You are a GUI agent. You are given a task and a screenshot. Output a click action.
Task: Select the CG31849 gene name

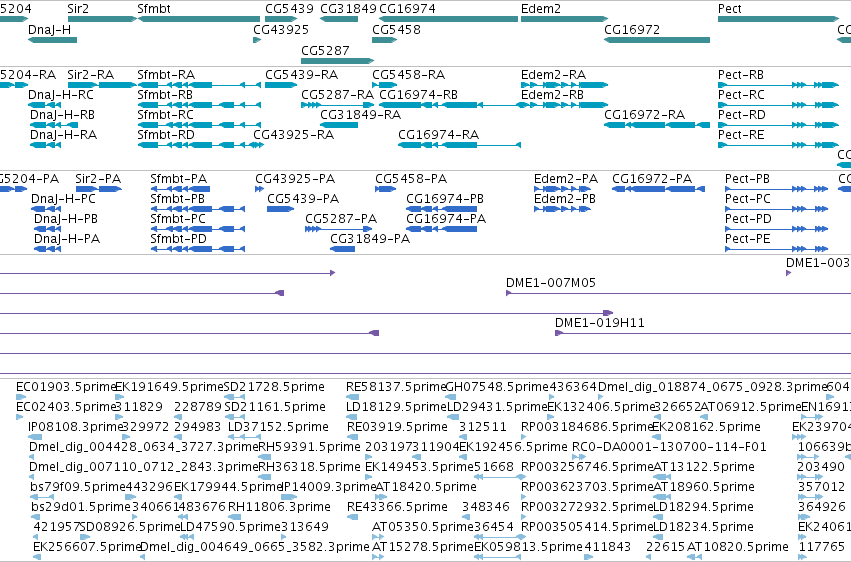pyautogui.click(x=348, y=9)
